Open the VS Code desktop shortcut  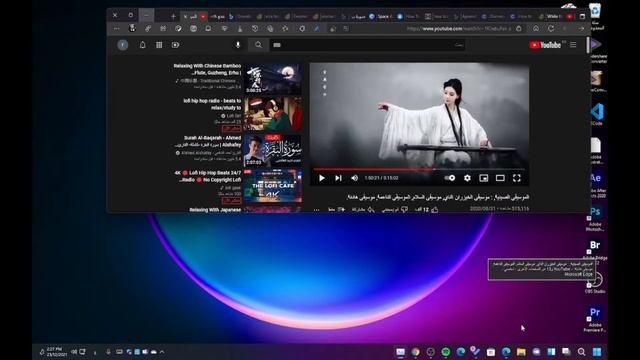597,114
